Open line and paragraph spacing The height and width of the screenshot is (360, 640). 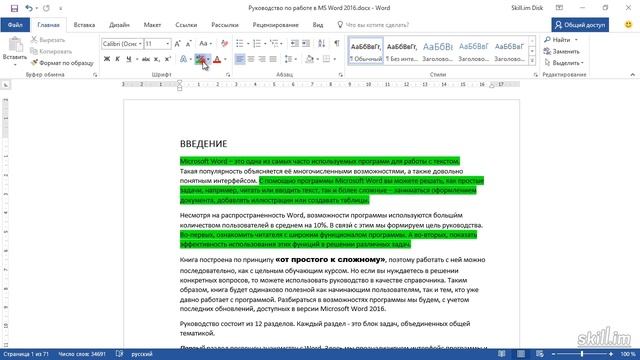[288, 60]
